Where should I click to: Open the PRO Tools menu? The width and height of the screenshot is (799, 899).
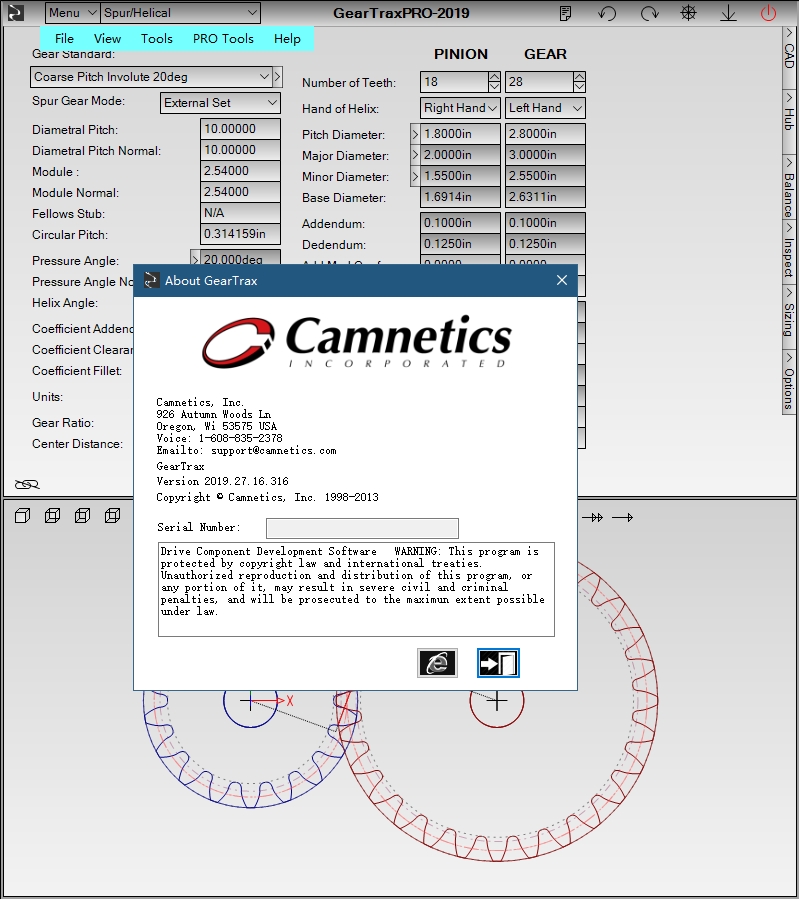tap(223, 38)
